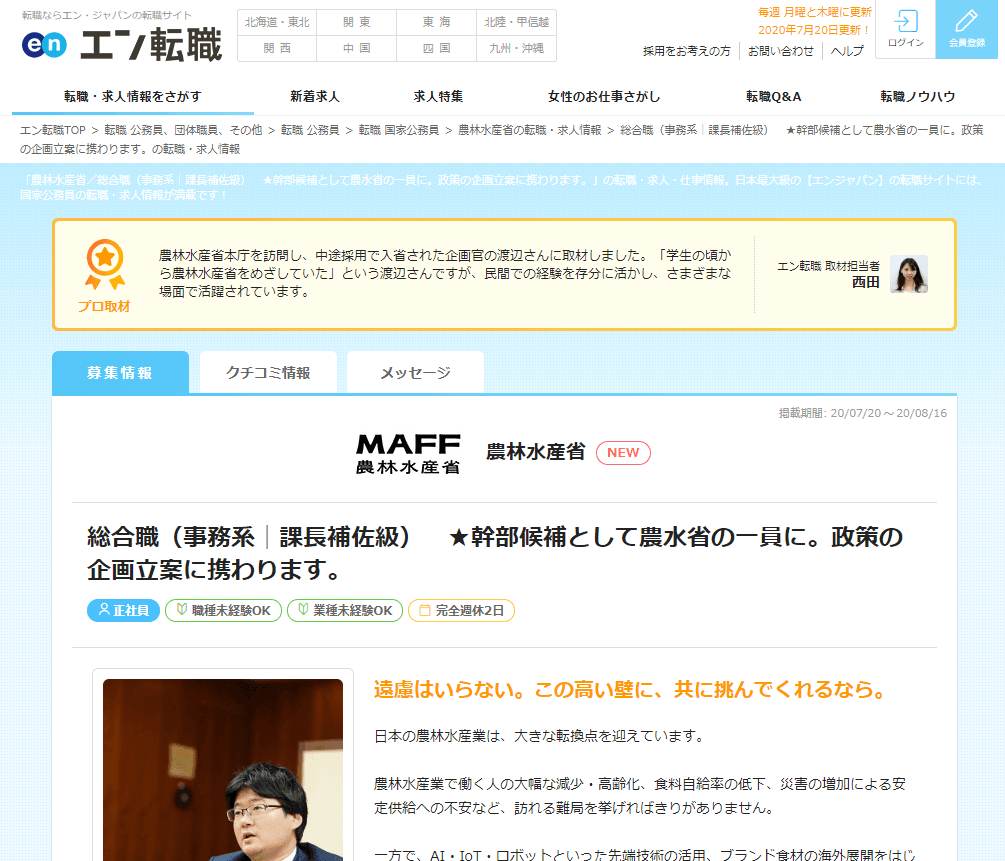Screen dimensions: 1005x861
Task: Click the MAFF 農林水産省 logo
Action: 408,453
